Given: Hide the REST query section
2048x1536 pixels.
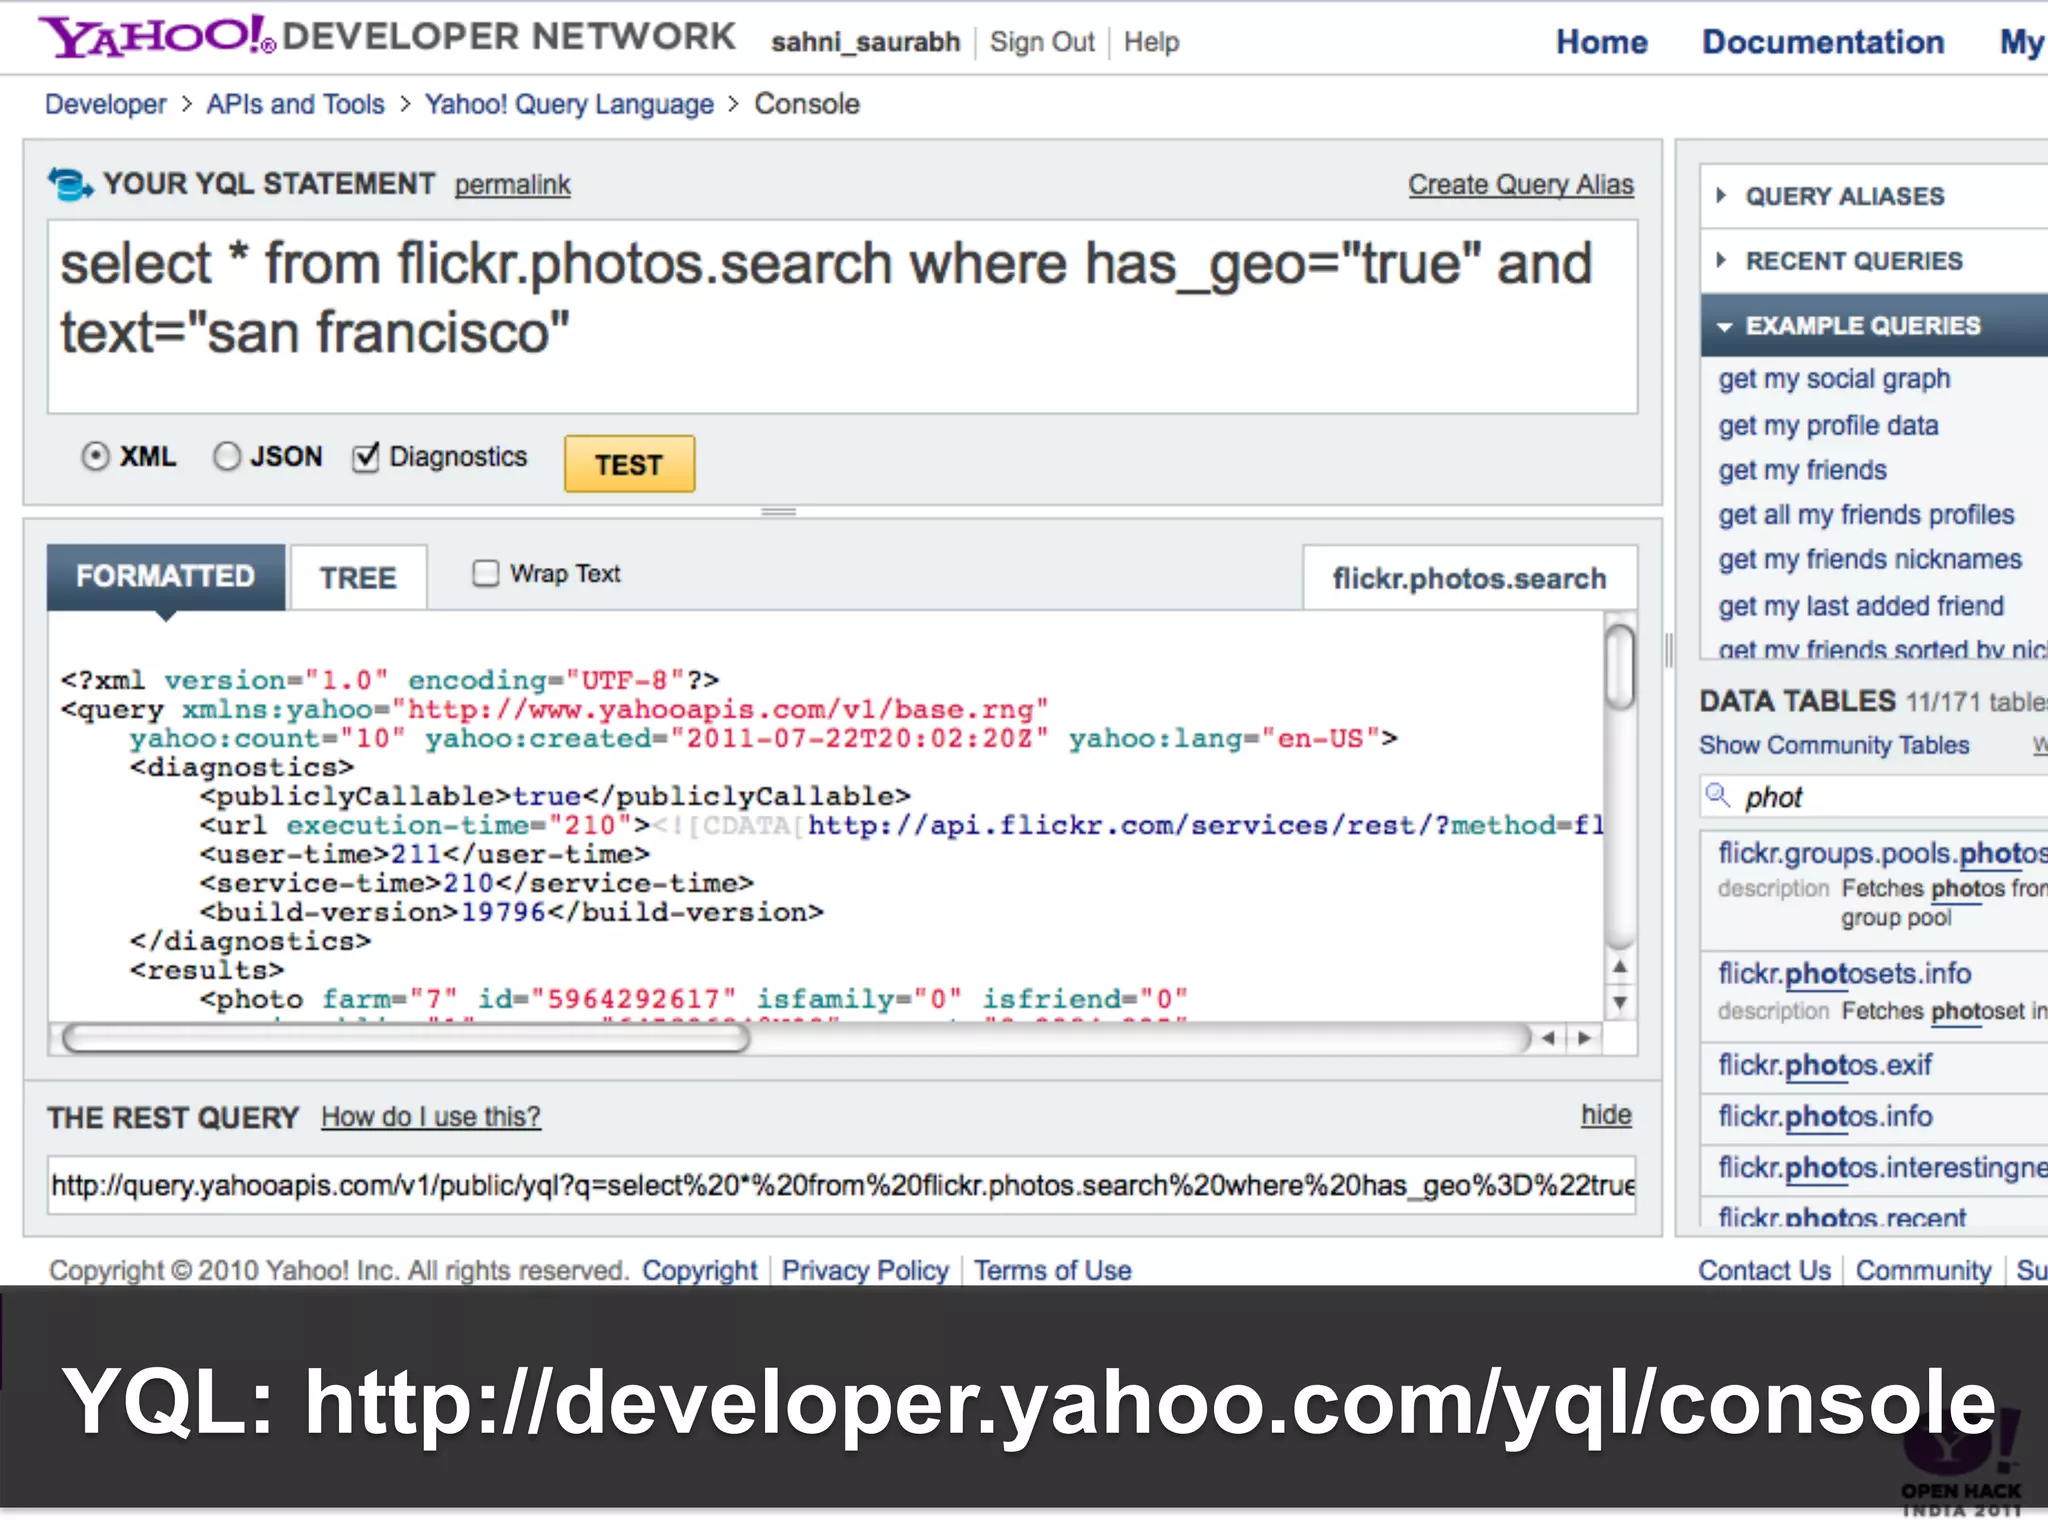Looking at the screenshot, I should (x=1606, y=1115).
